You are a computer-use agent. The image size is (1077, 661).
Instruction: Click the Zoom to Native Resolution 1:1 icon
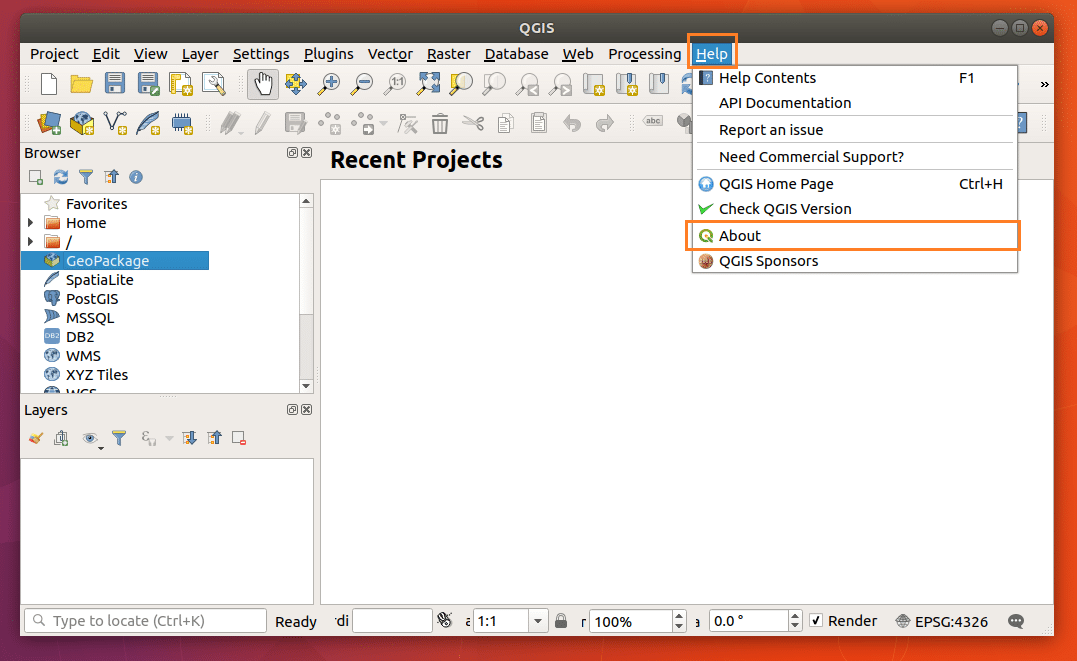tap(395, 84)
